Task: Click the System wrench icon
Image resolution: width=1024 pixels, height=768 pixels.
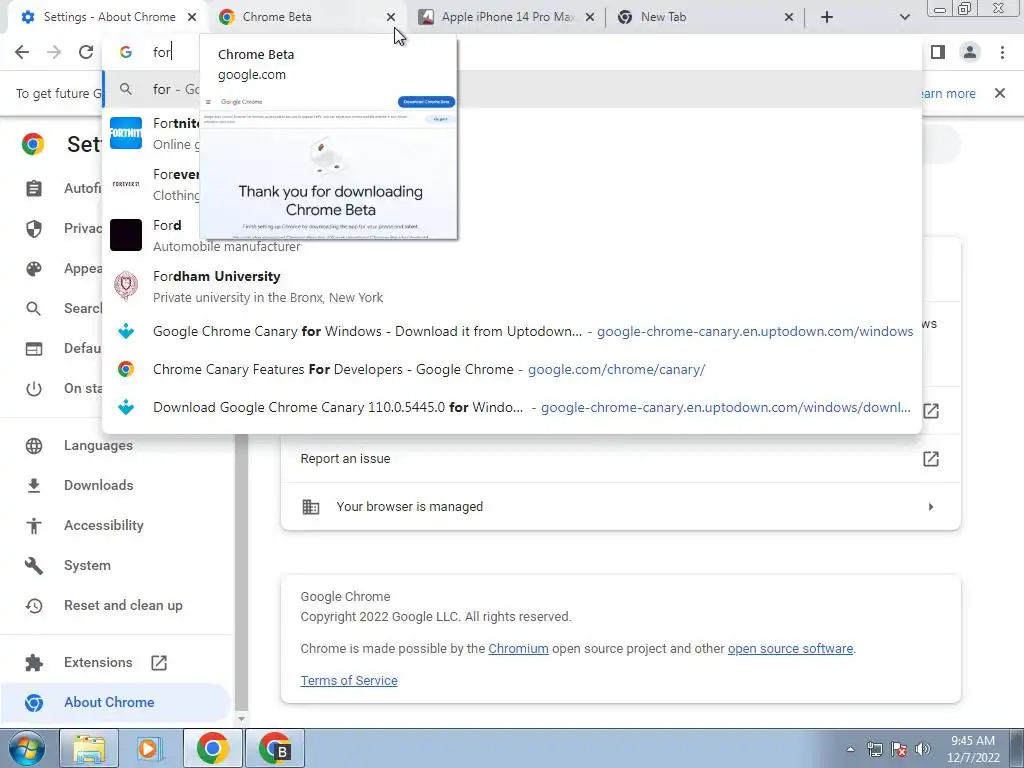Action: (34, 566)
